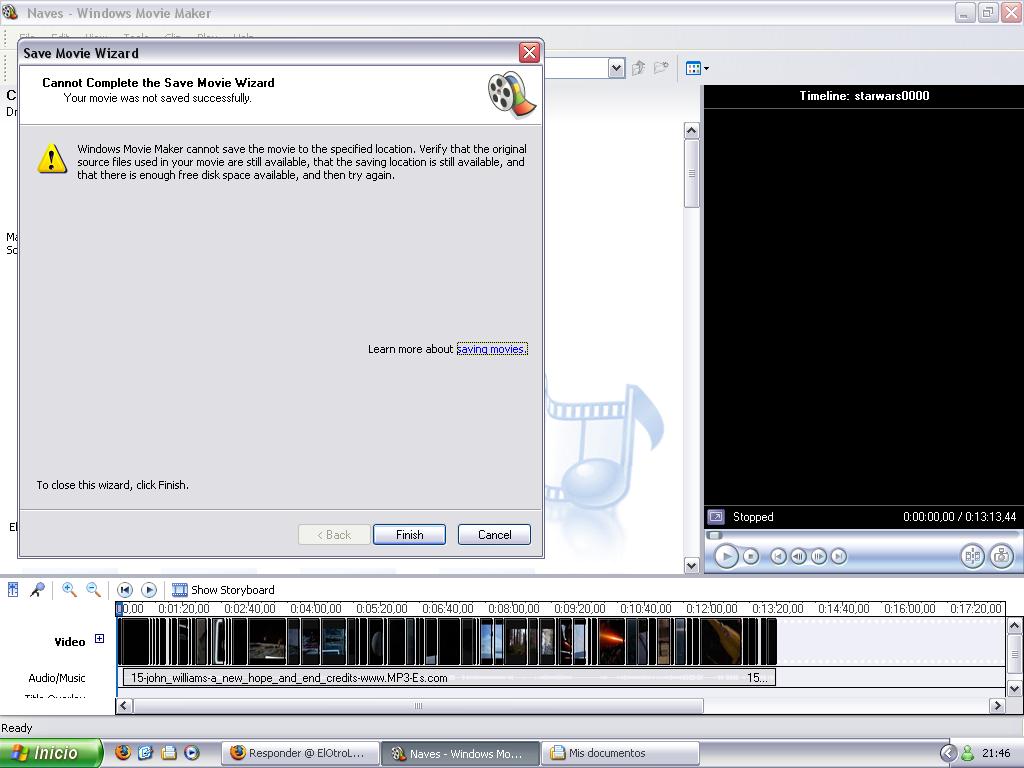
Task: Click Cancel in the Save Movie Wizard
Action: (x=494, y=534)
